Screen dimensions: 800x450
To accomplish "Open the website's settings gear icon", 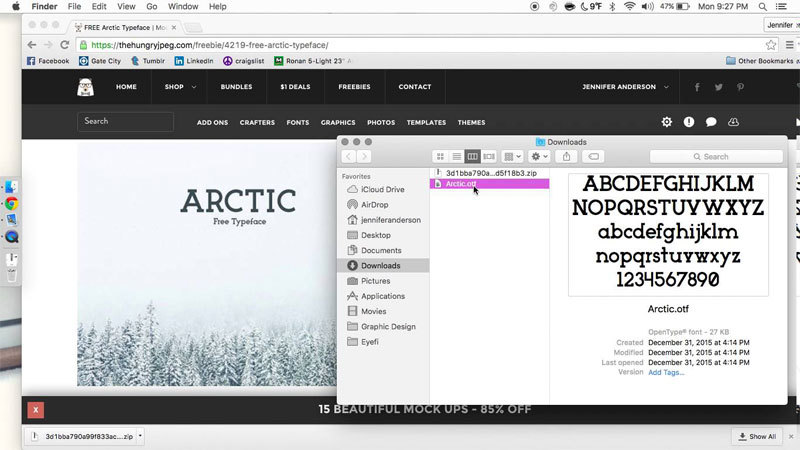I will 667,122.
